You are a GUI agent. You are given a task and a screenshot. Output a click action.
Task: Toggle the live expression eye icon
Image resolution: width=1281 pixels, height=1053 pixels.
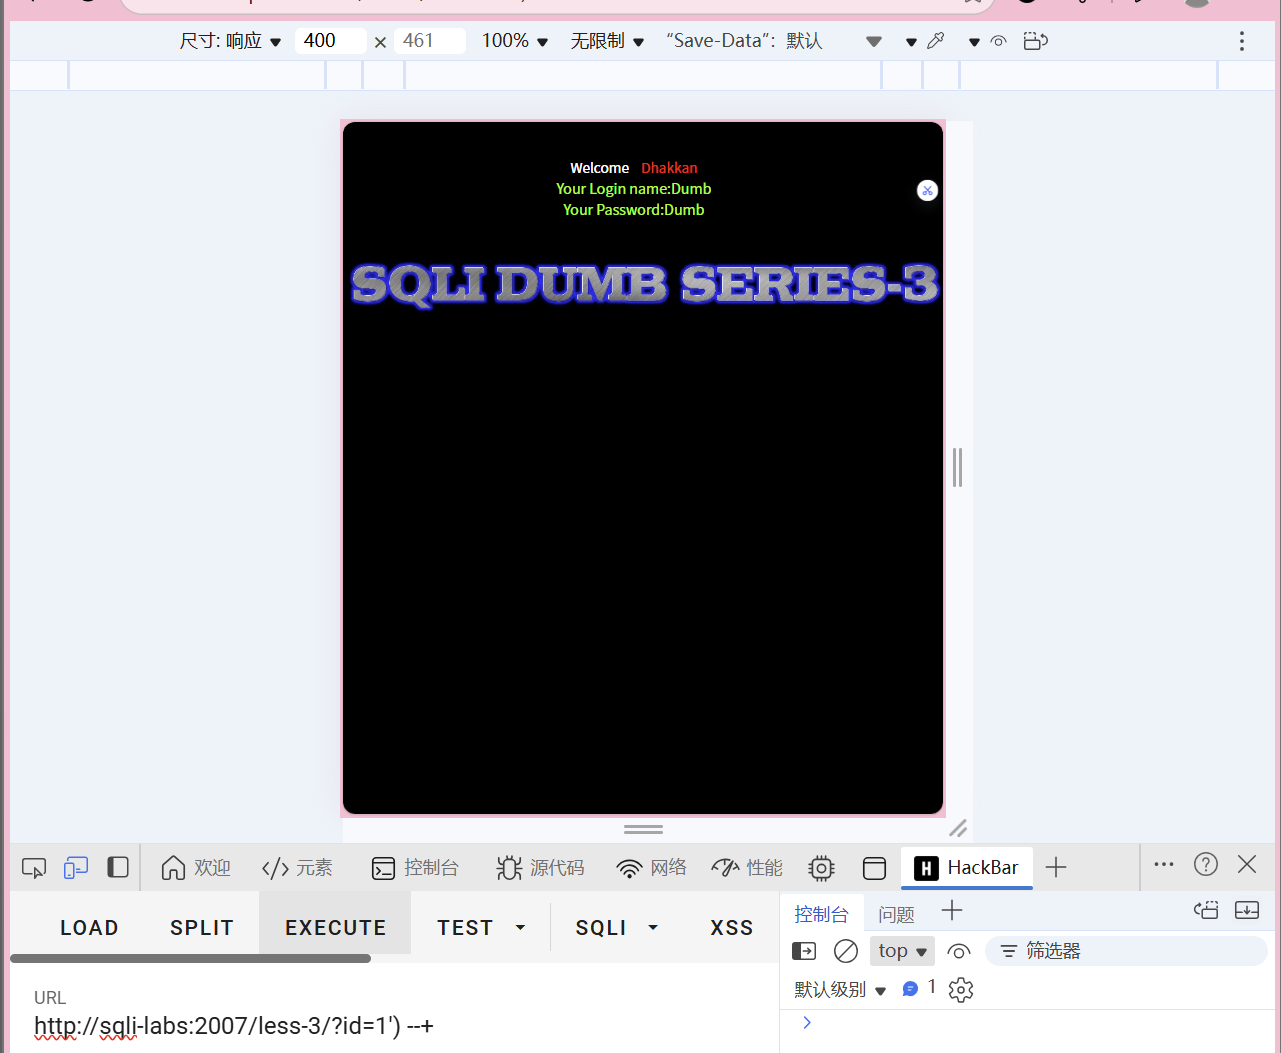(959, 951)
